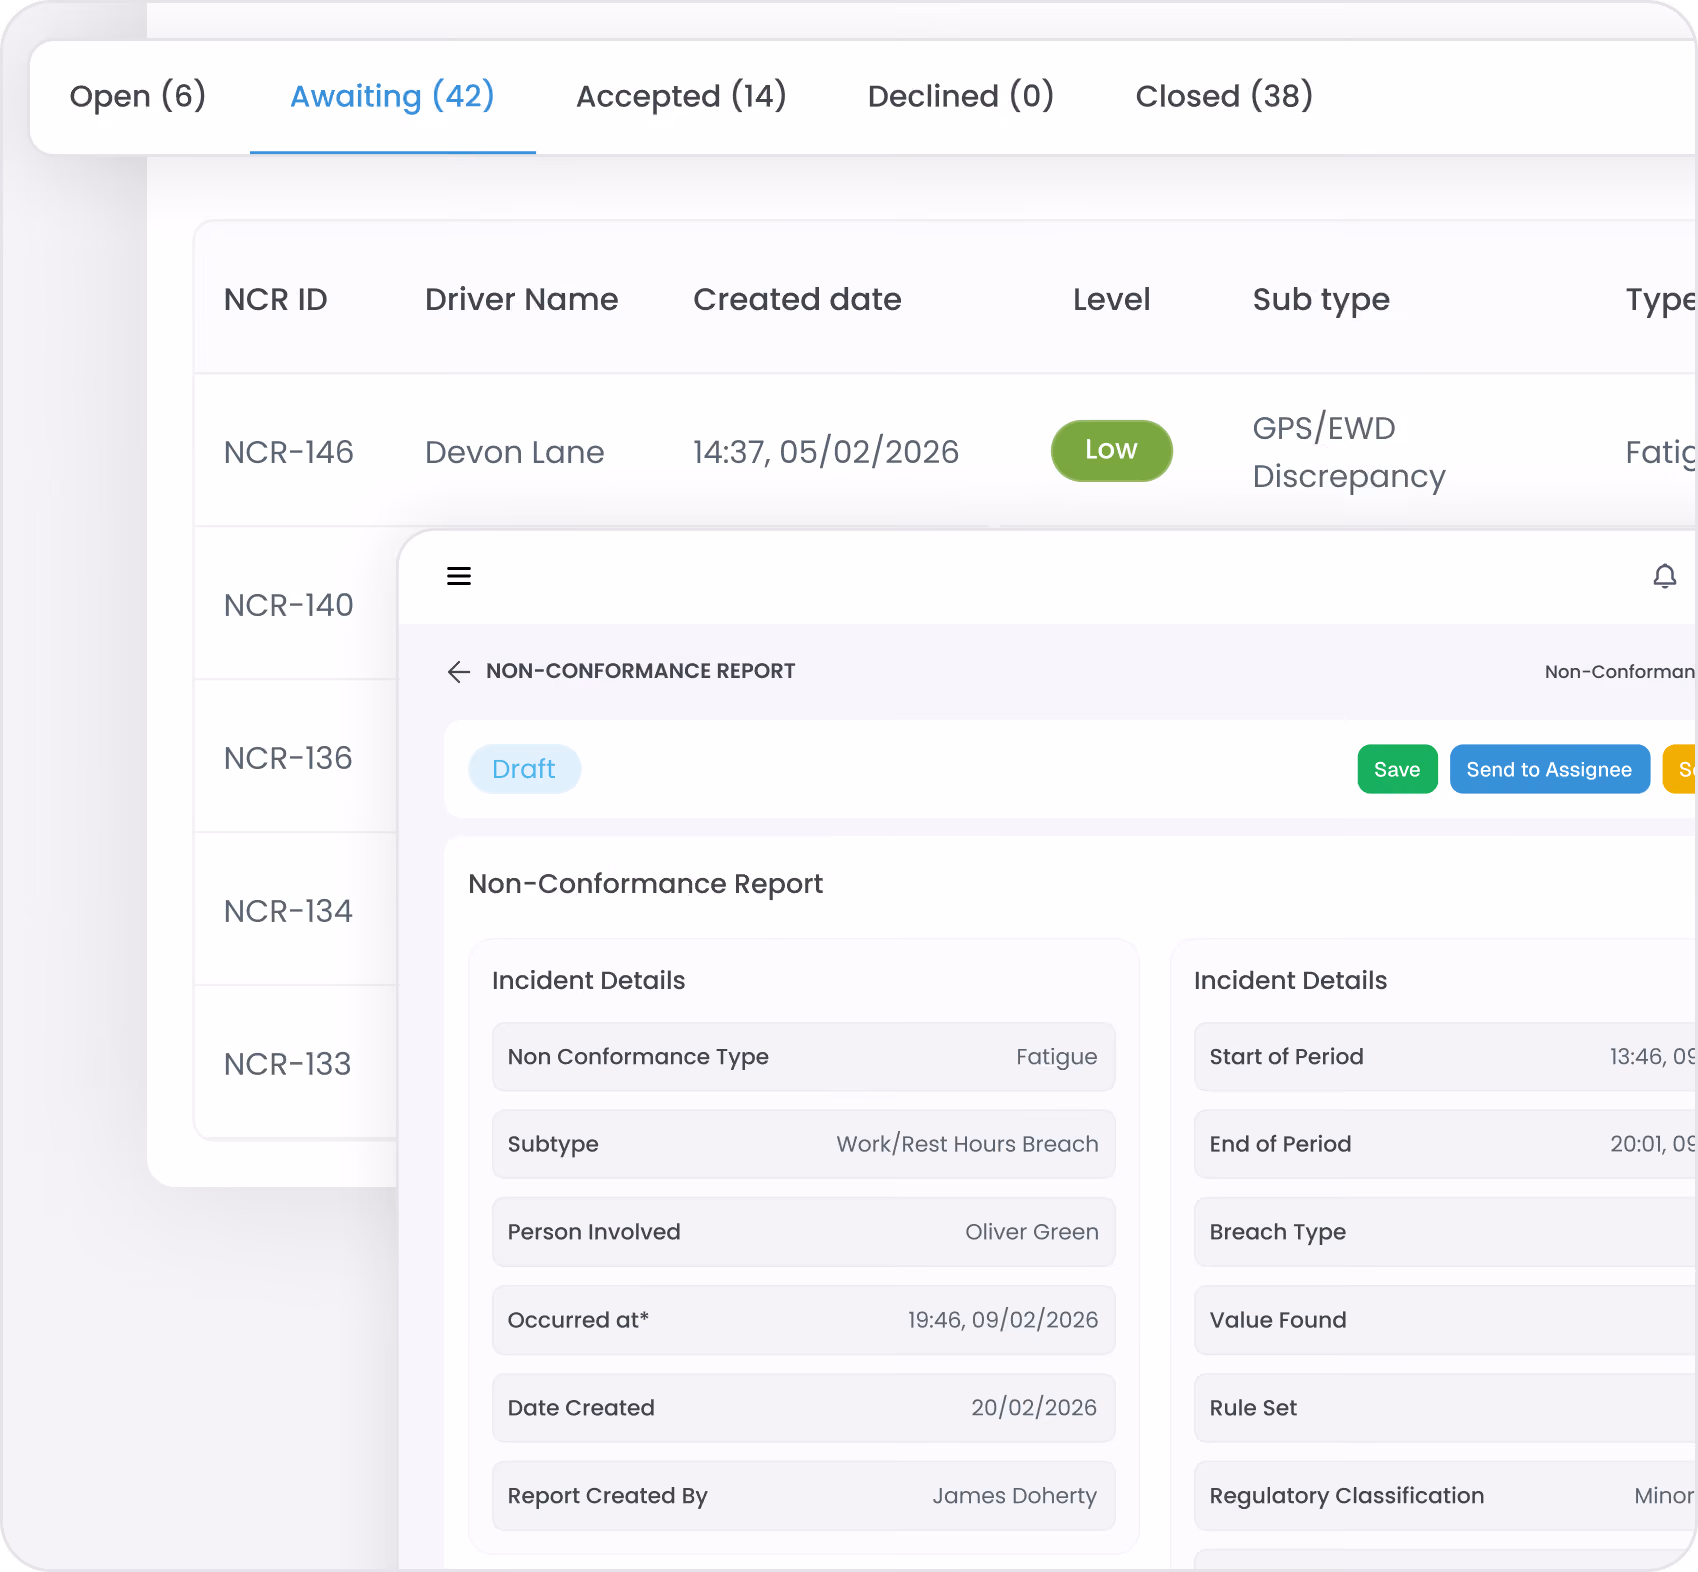Click the Level column header
Viewport: 1698px width, 1572px height.
click(x=1111, y=299)
